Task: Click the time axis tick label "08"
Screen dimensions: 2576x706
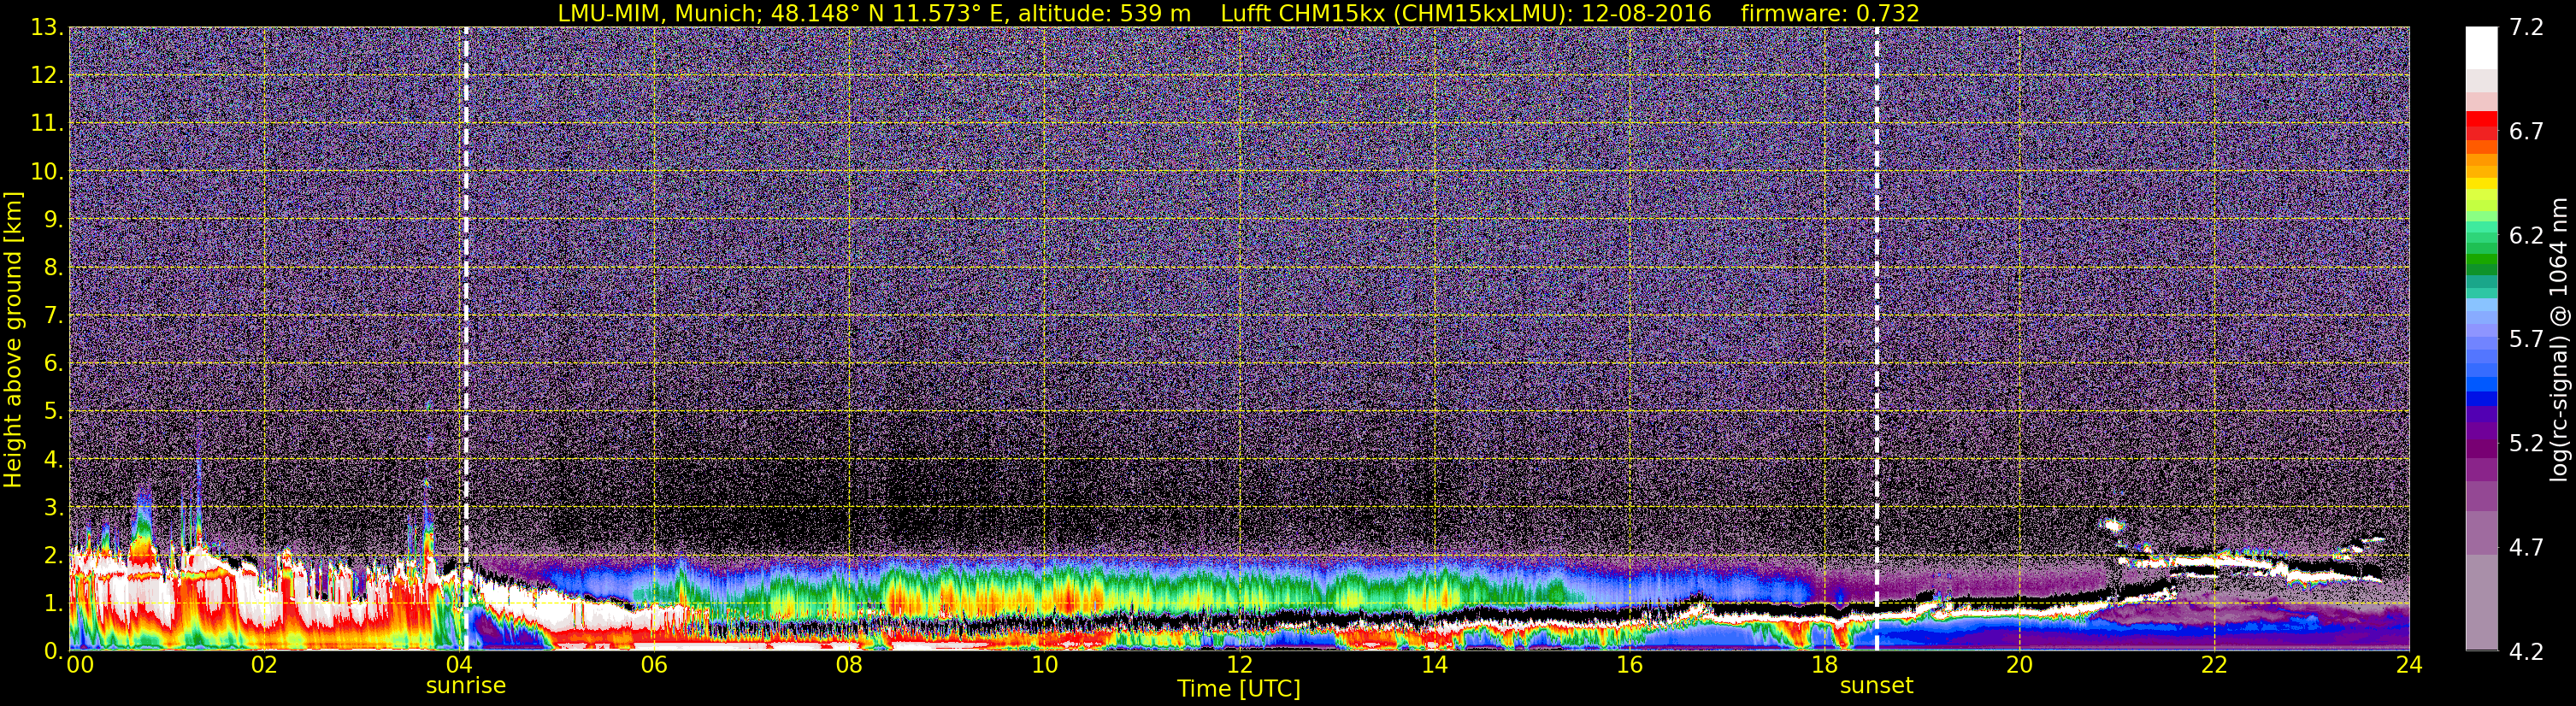Action: [849, 665]
